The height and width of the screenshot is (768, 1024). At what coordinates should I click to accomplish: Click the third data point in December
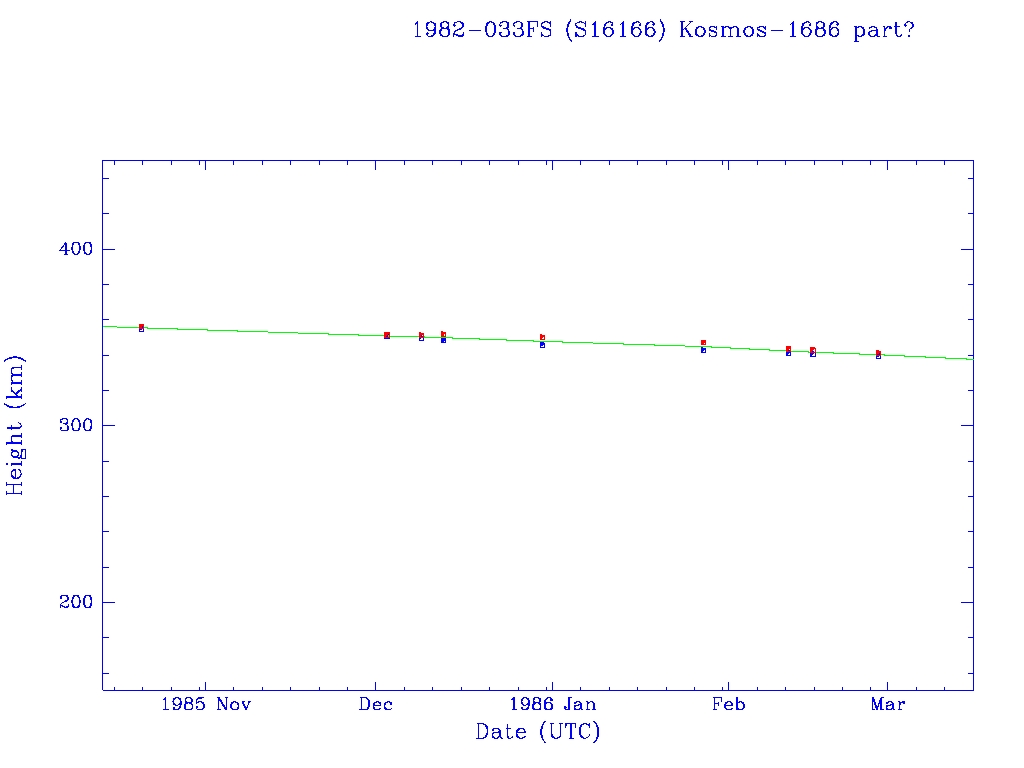(443, 337)
